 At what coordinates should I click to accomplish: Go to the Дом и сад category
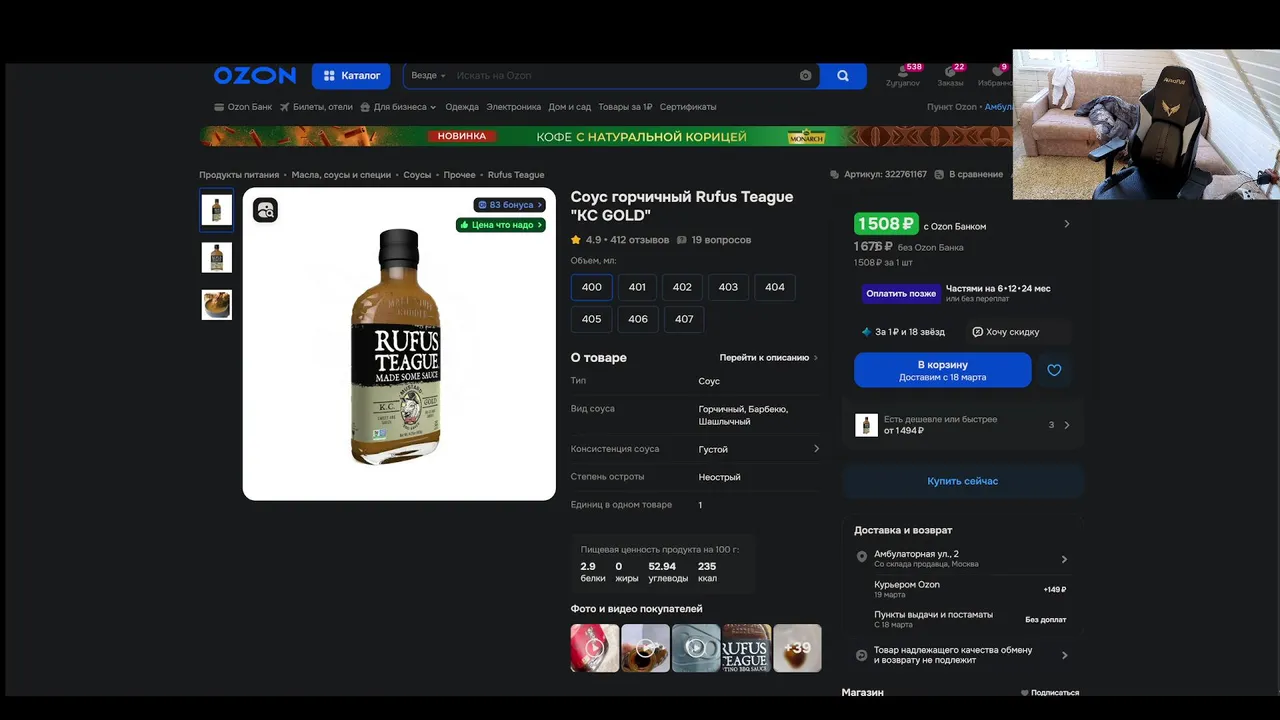pyautogui.click(x=570, y=107)
